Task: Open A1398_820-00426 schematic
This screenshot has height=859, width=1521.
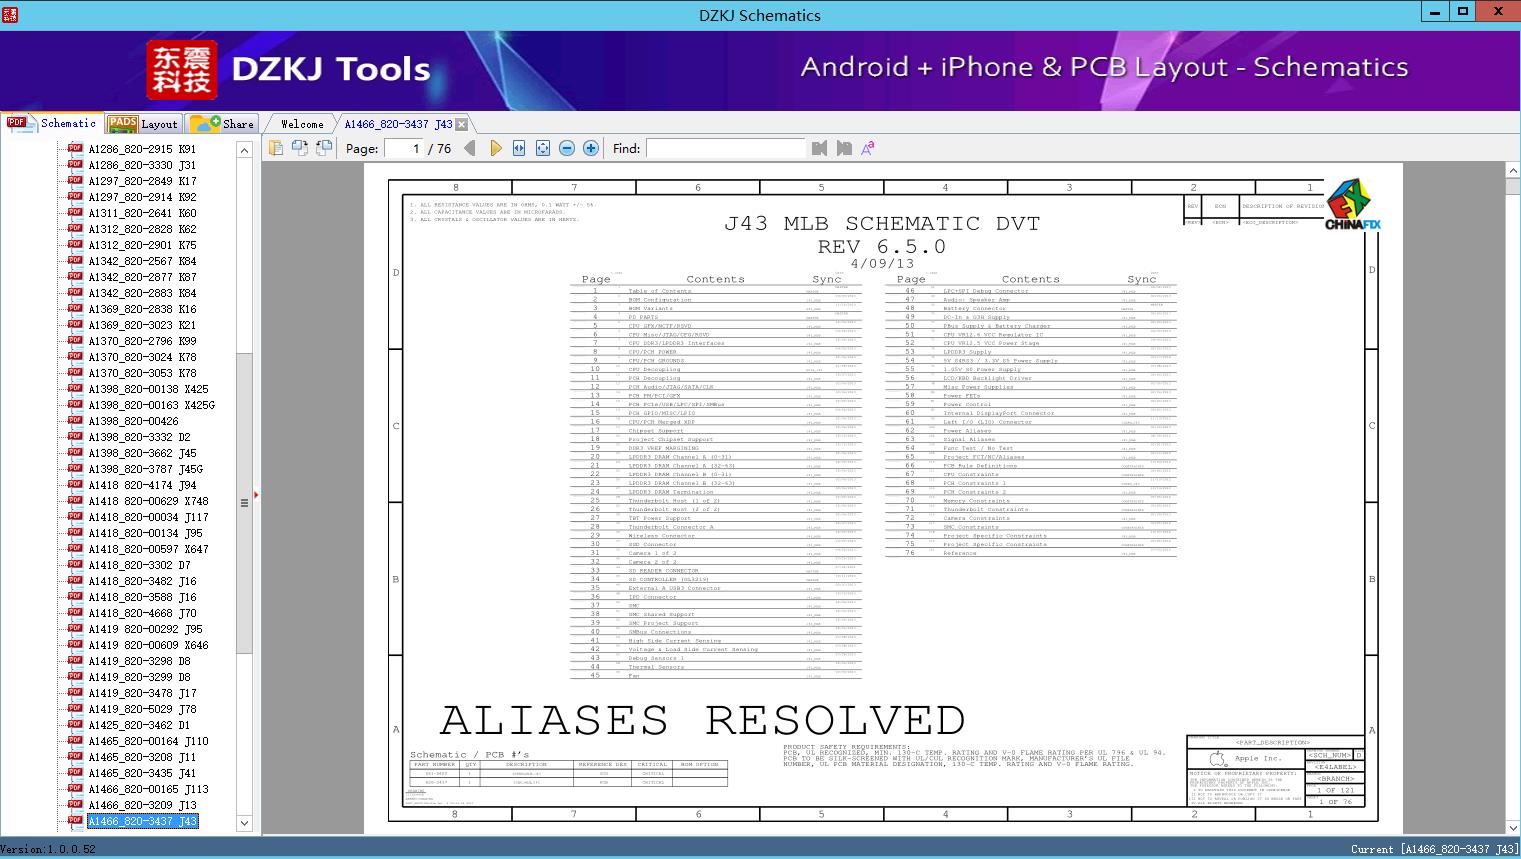Action: 133,421
